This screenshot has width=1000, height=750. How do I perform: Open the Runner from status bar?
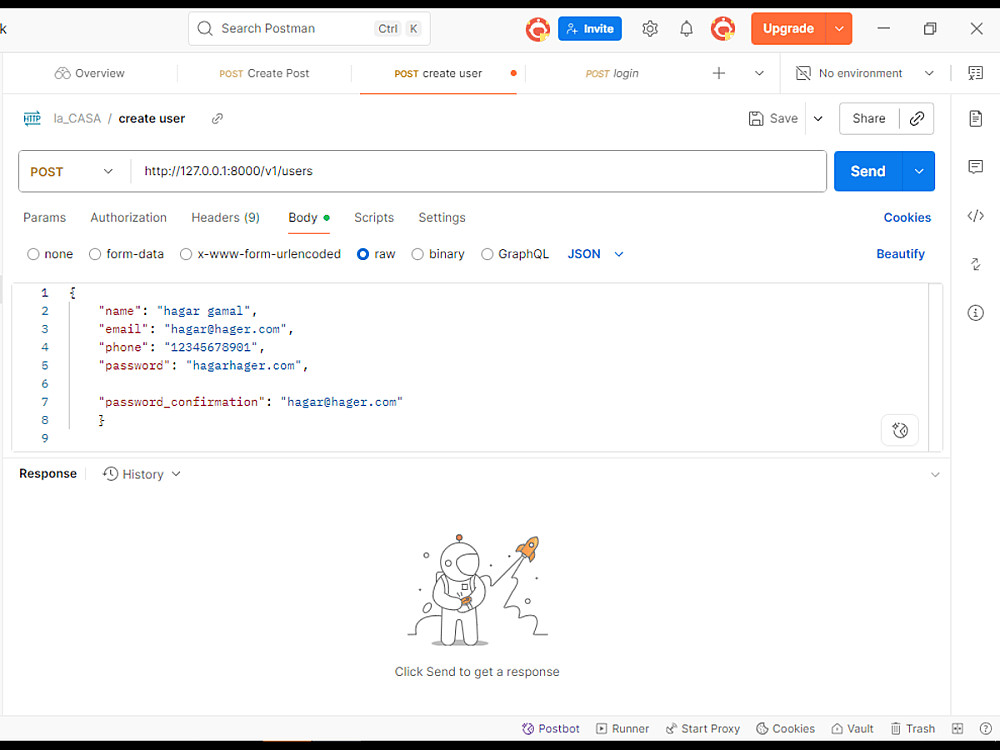[622, 728]
